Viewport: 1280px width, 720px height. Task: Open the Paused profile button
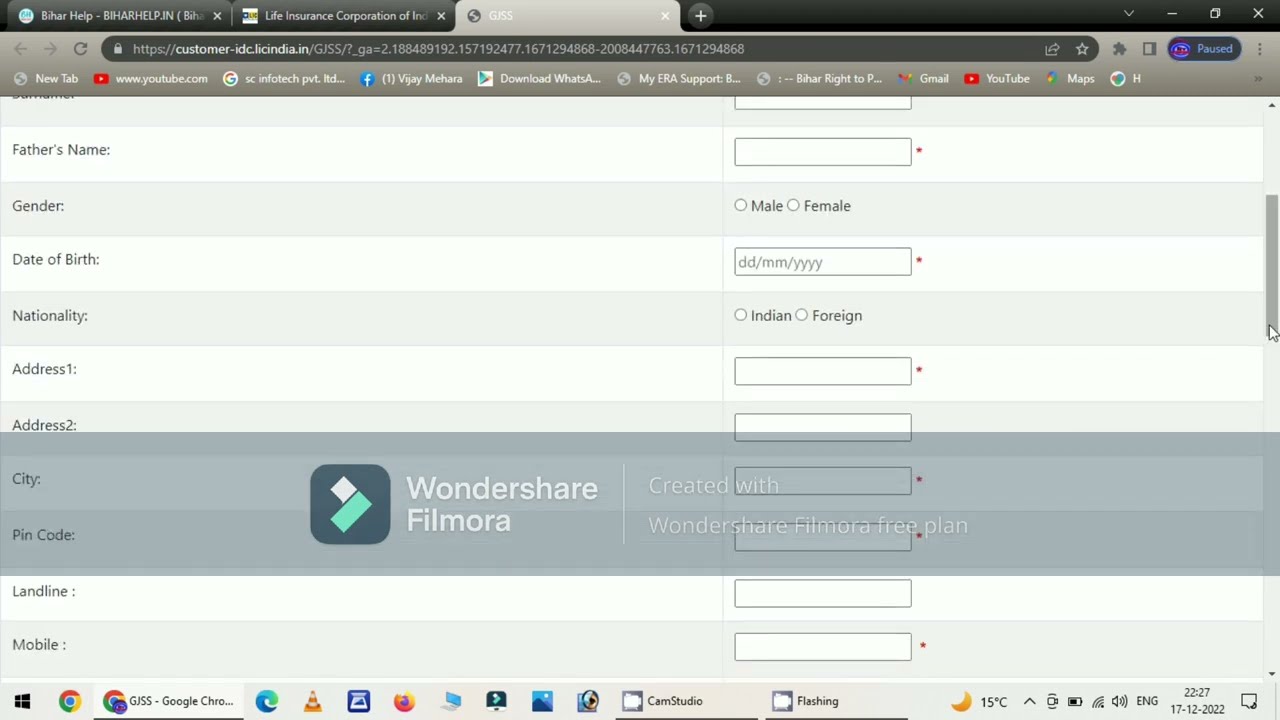1204,49
